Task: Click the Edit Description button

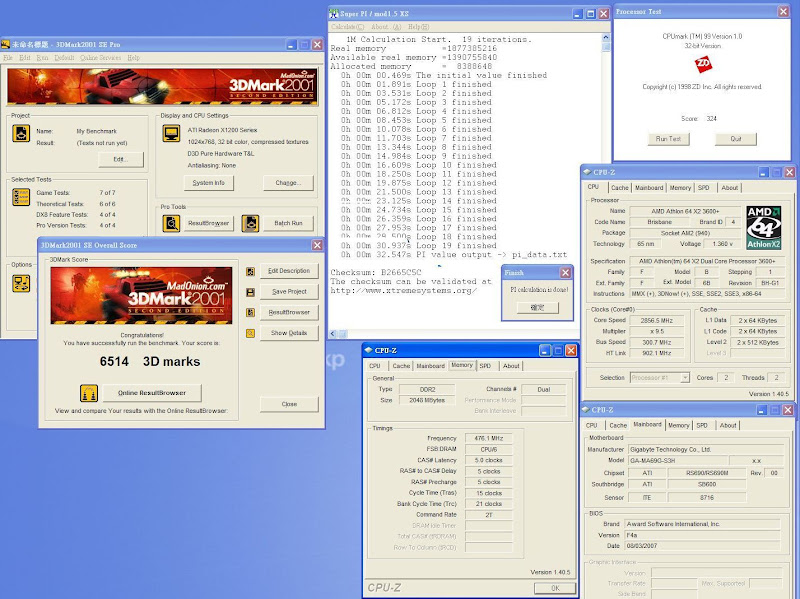Action: click(x=289, y=271)
